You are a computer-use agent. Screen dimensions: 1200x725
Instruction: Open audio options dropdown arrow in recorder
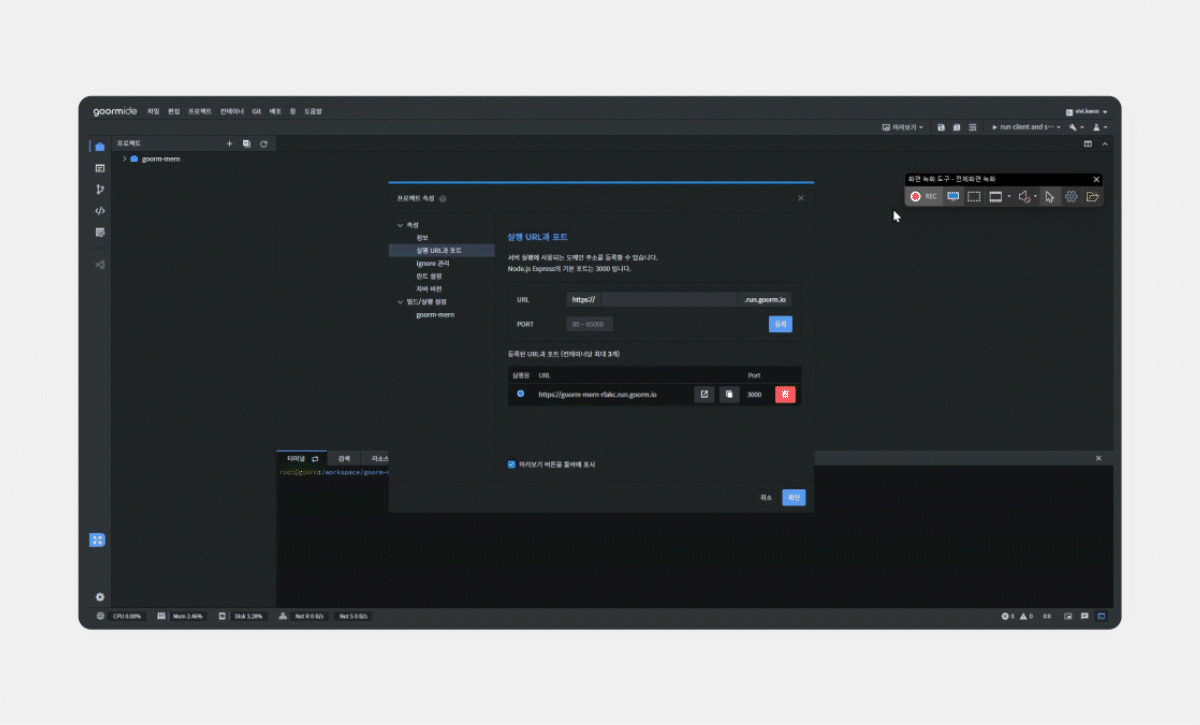click(1035, 196)
